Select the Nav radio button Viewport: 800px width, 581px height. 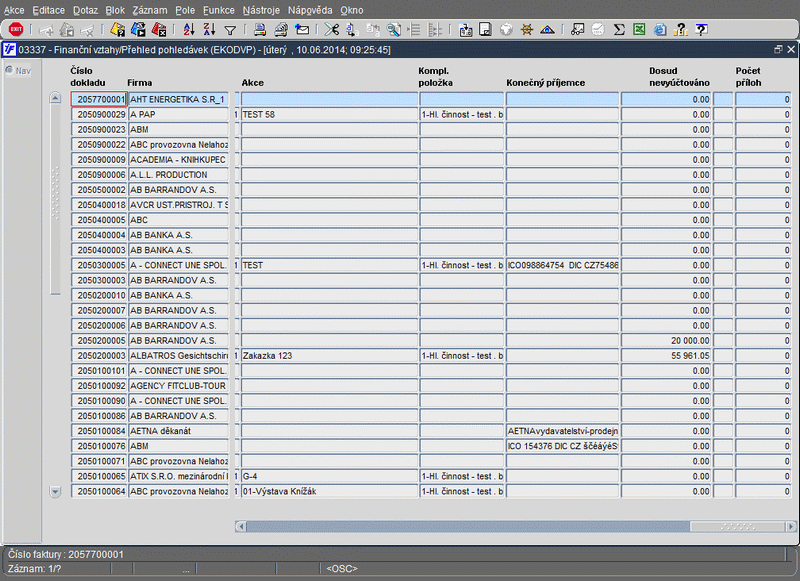point(9,70)
